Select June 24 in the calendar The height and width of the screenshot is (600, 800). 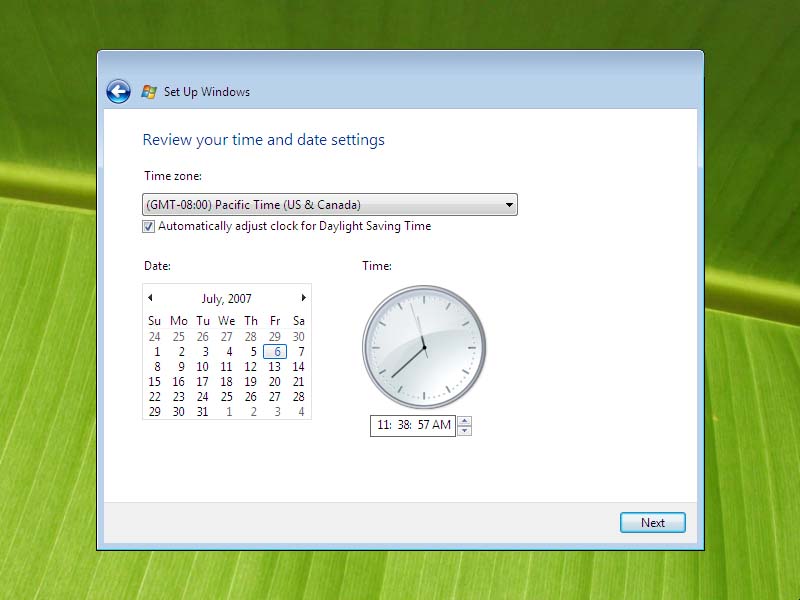pos(155,337)
